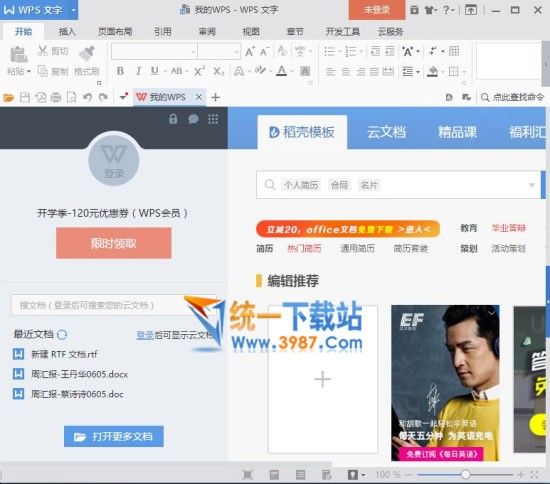Toggle strikethrough AB formatting
Viewport: 550px width, 484px height.
pyautogui.click(x=176, y=71)
